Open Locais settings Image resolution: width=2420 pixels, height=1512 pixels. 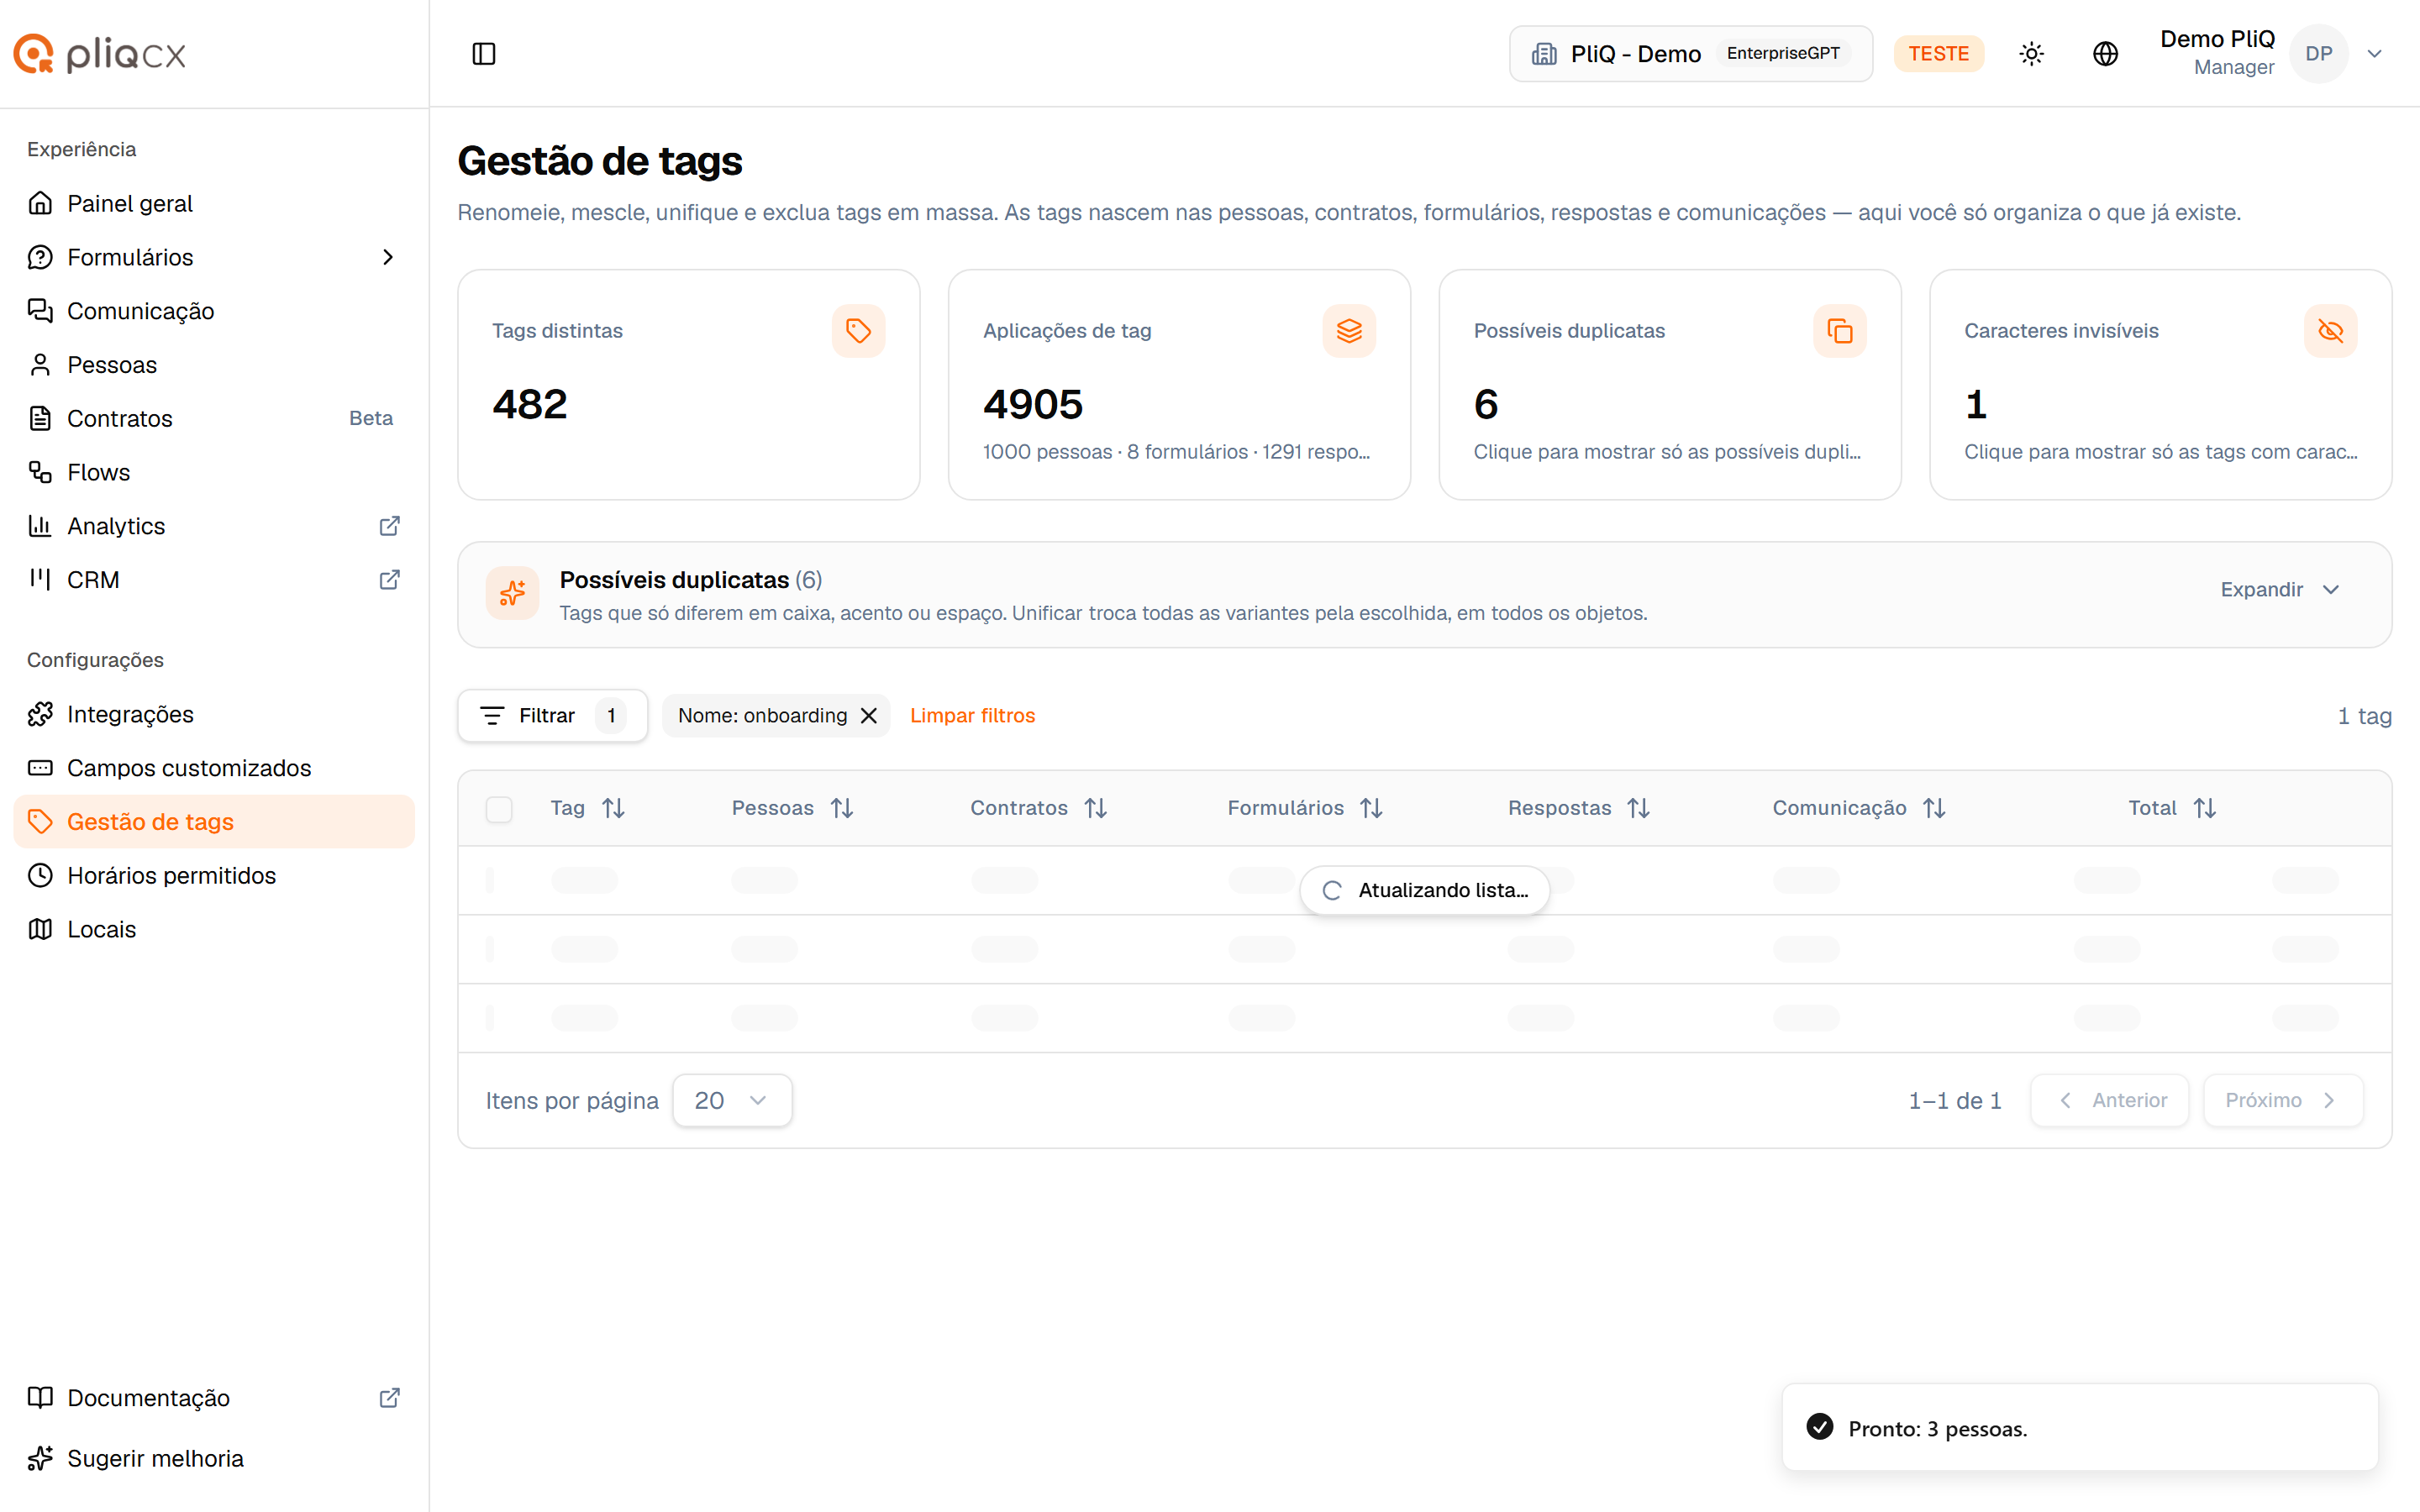point(214,929)
